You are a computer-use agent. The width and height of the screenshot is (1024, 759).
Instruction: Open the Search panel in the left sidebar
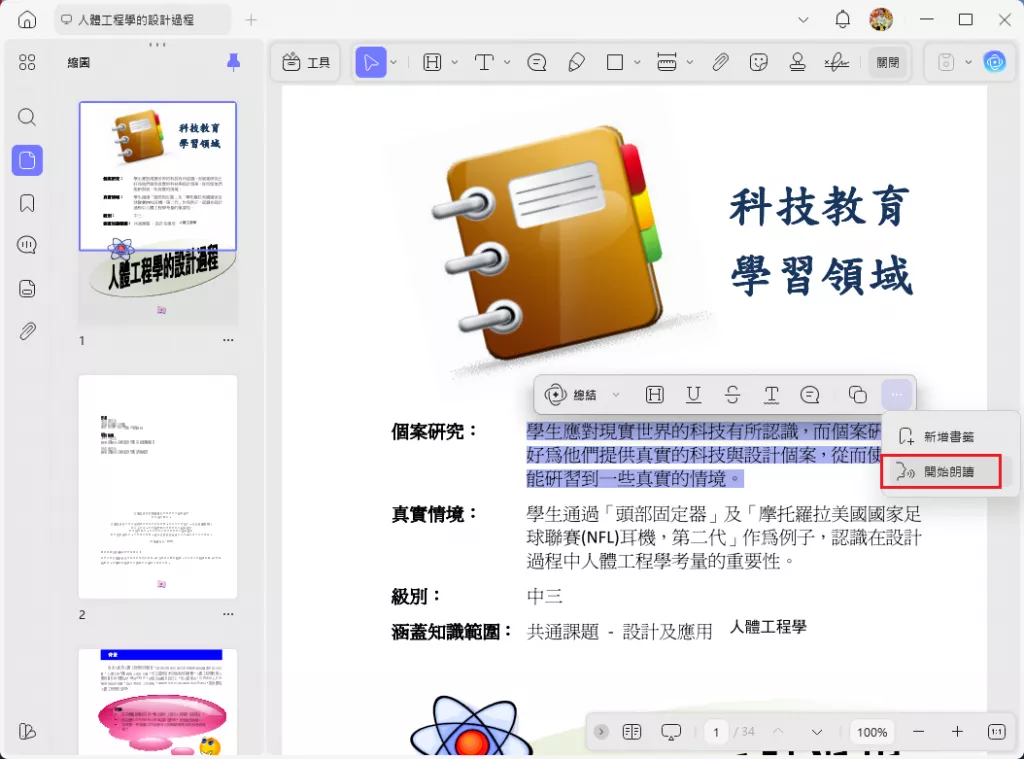point(26,117)
